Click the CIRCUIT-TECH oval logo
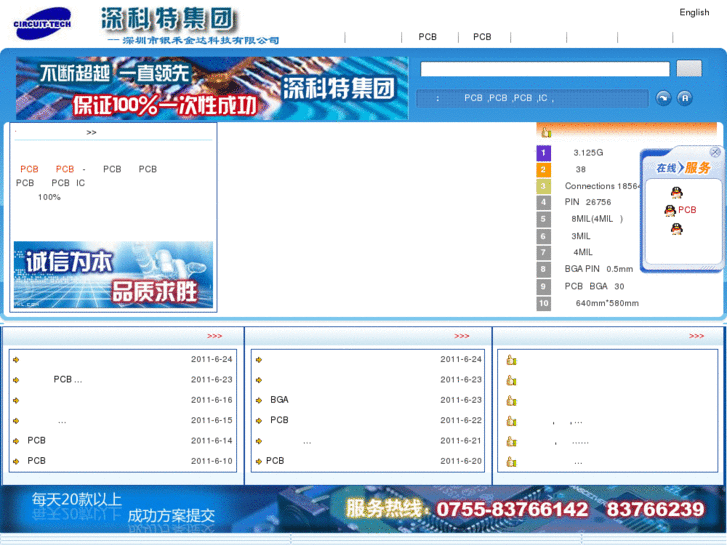 click(x=42, y=23)
